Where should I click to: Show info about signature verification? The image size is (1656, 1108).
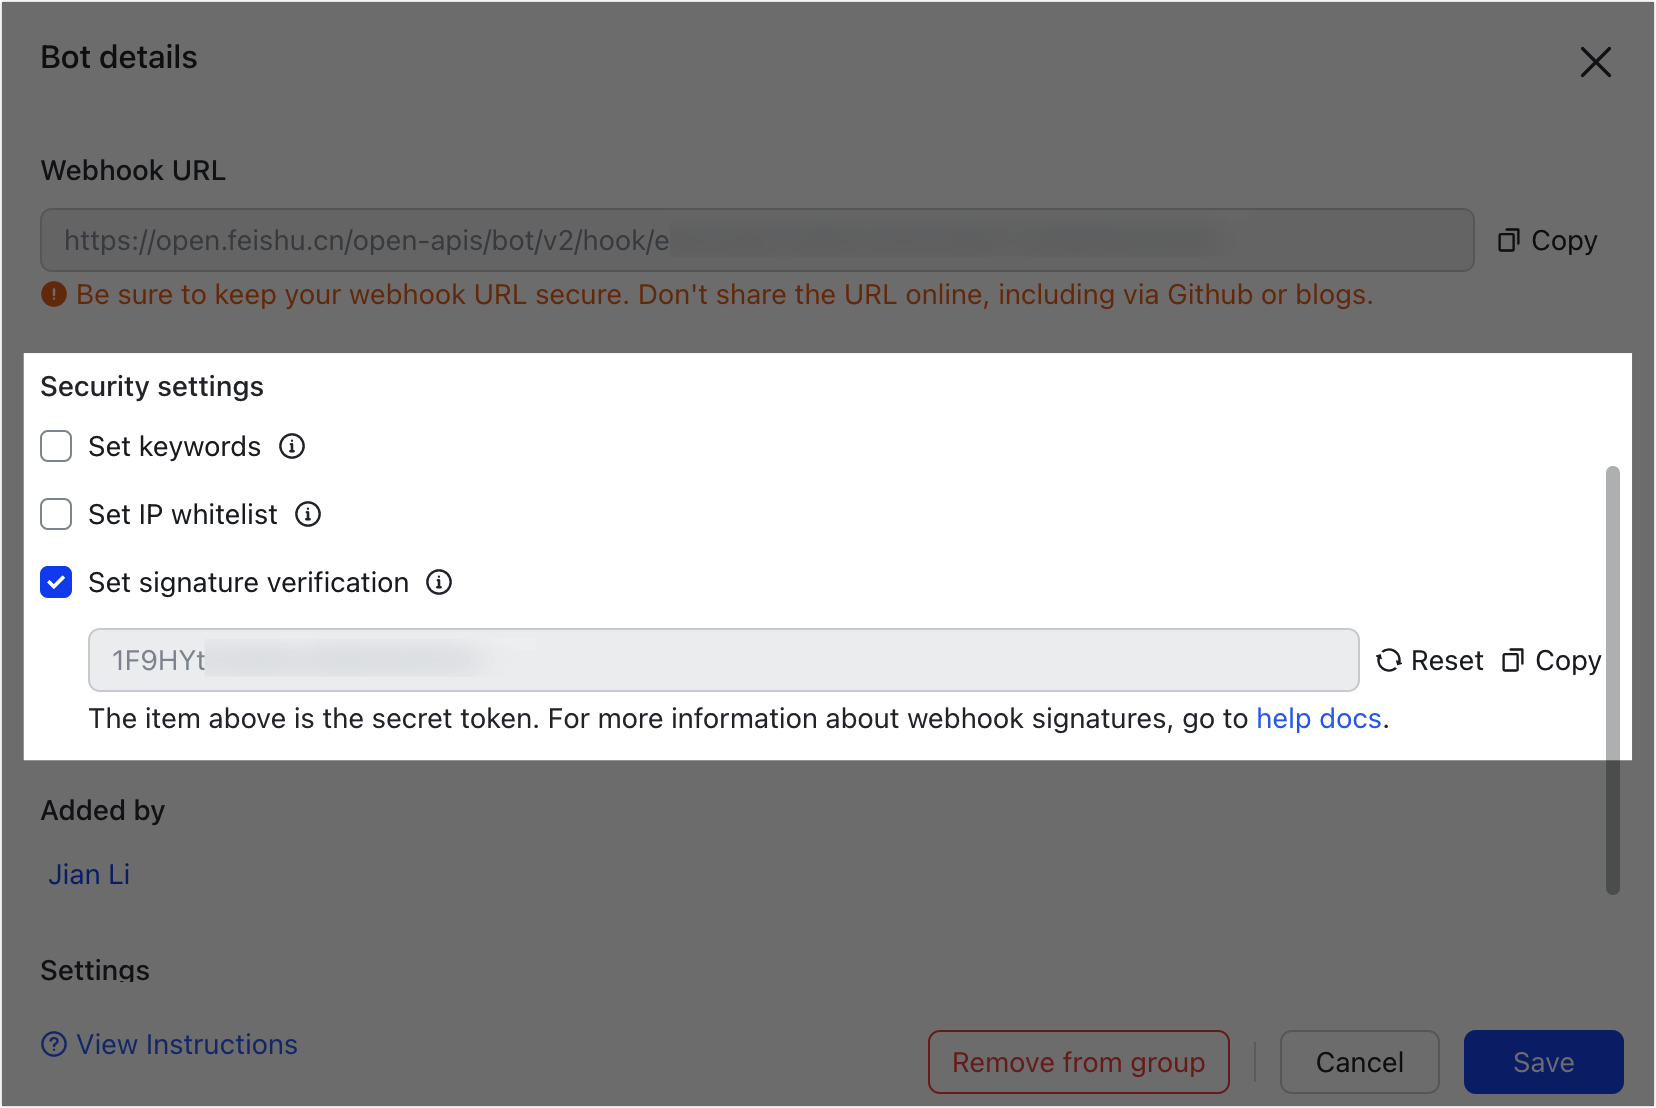coord(439,582)
